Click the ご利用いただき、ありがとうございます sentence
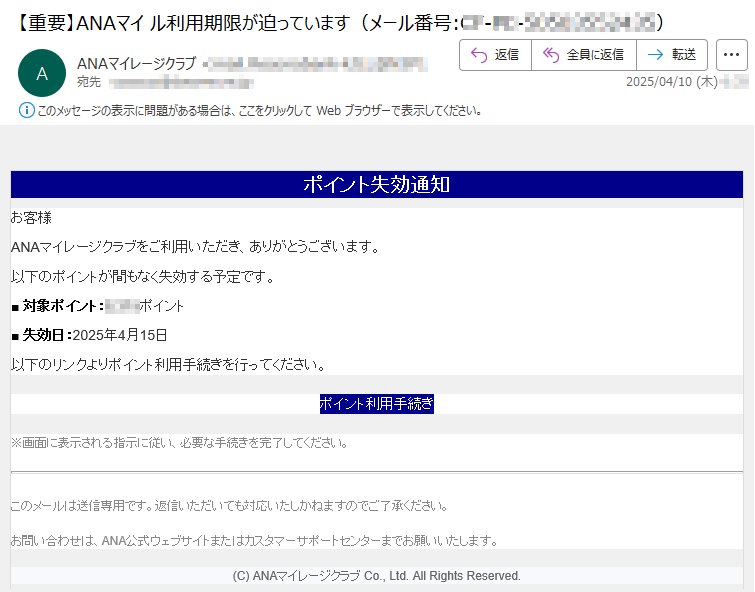Viewport: 755px width, 592px height. 196,247
